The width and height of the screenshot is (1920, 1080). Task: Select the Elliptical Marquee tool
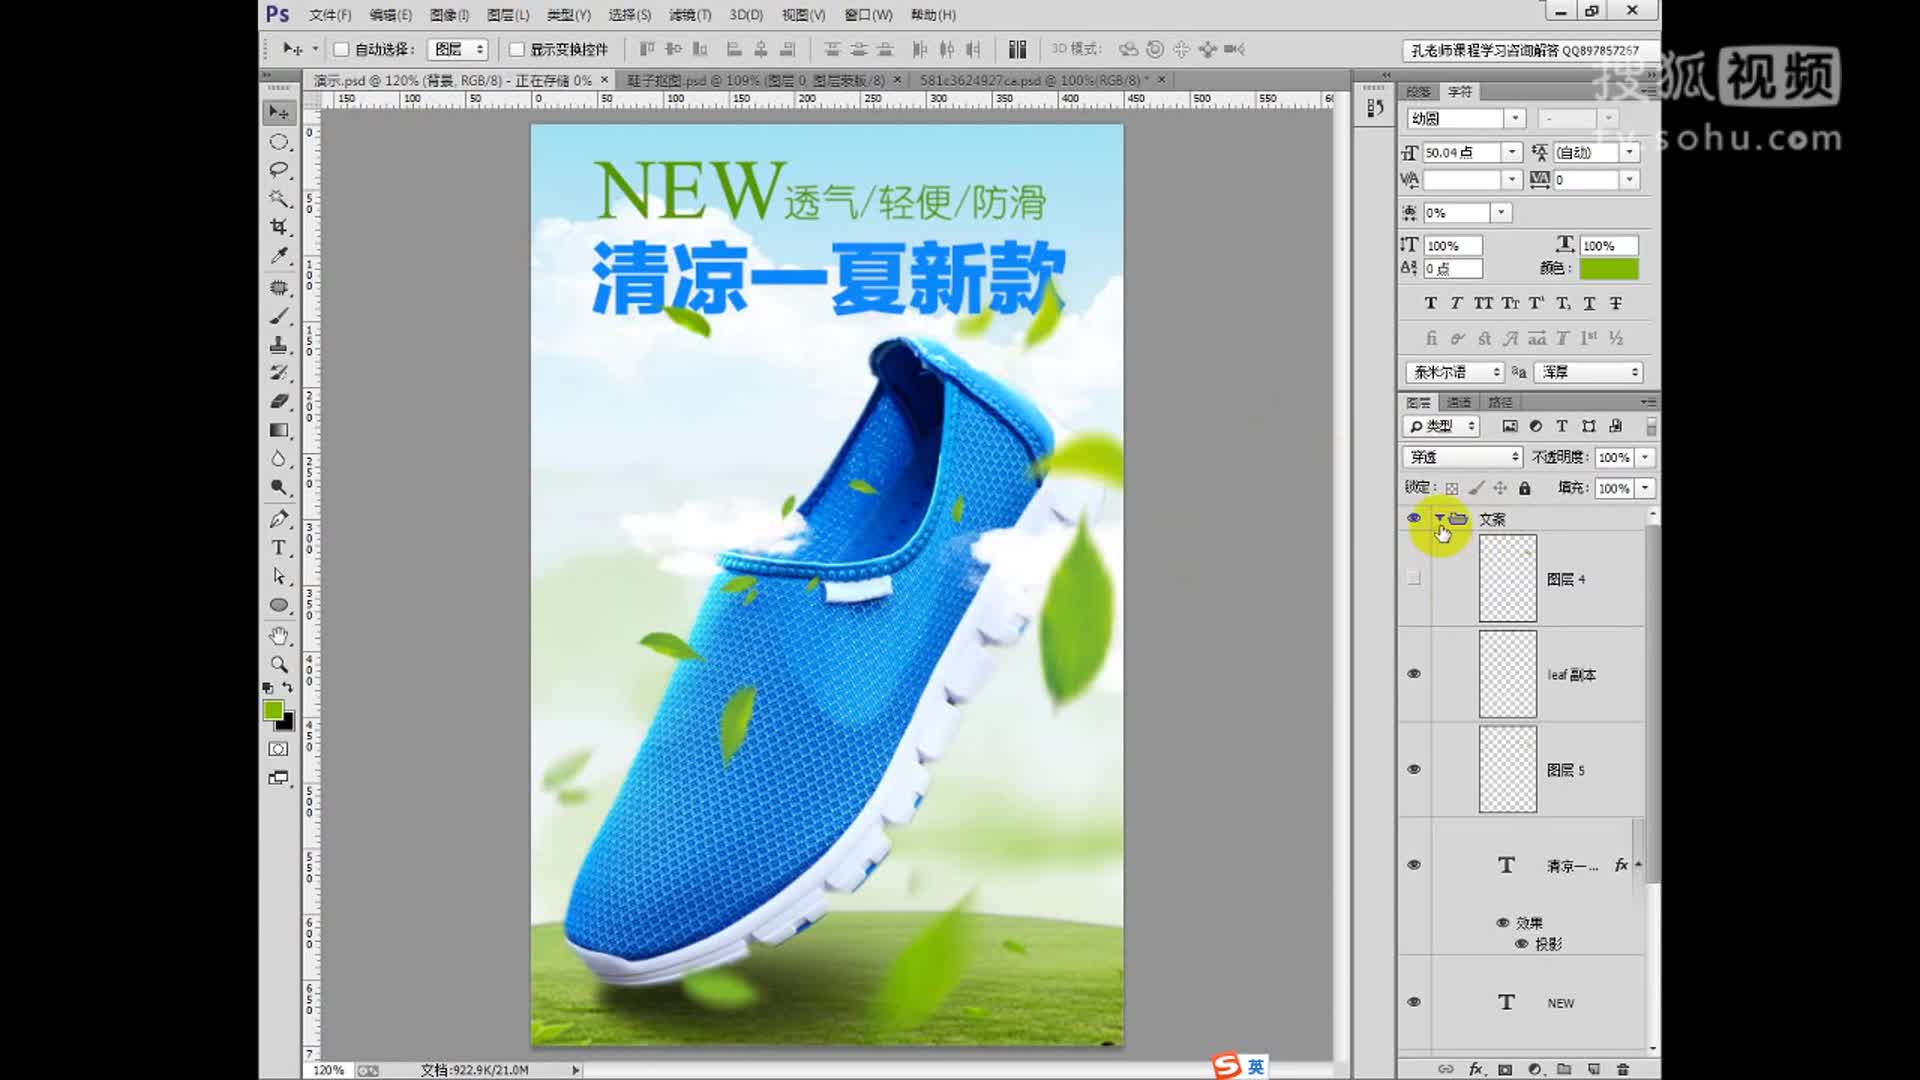pyautogui.click(x=279, y=142)
